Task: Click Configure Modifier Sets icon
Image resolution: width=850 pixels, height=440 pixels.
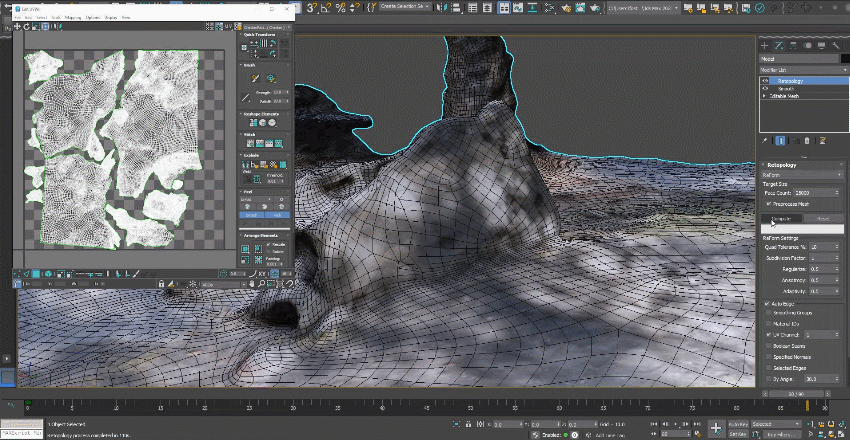Action: point(822,141)
